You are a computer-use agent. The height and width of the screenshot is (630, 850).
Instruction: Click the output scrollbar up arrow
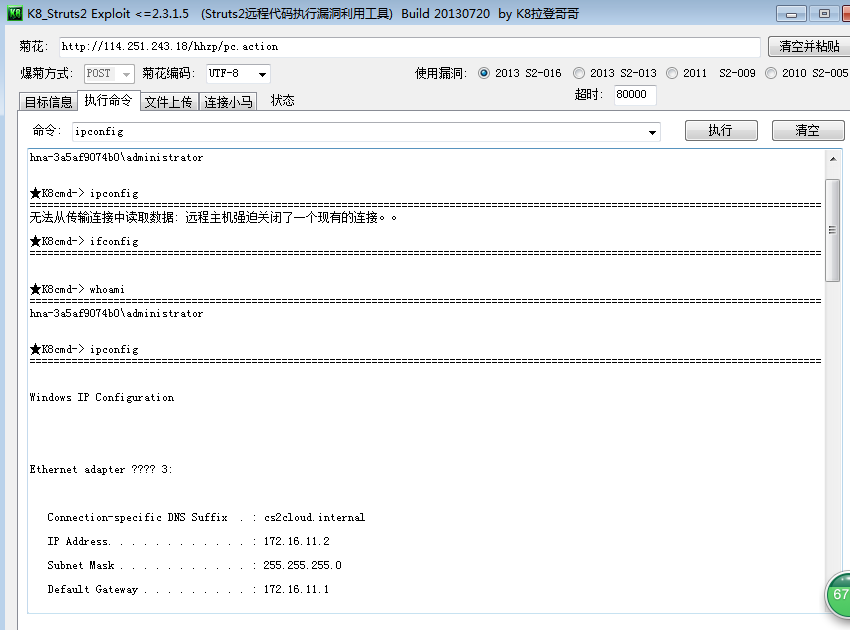click(x=833, y=159)
